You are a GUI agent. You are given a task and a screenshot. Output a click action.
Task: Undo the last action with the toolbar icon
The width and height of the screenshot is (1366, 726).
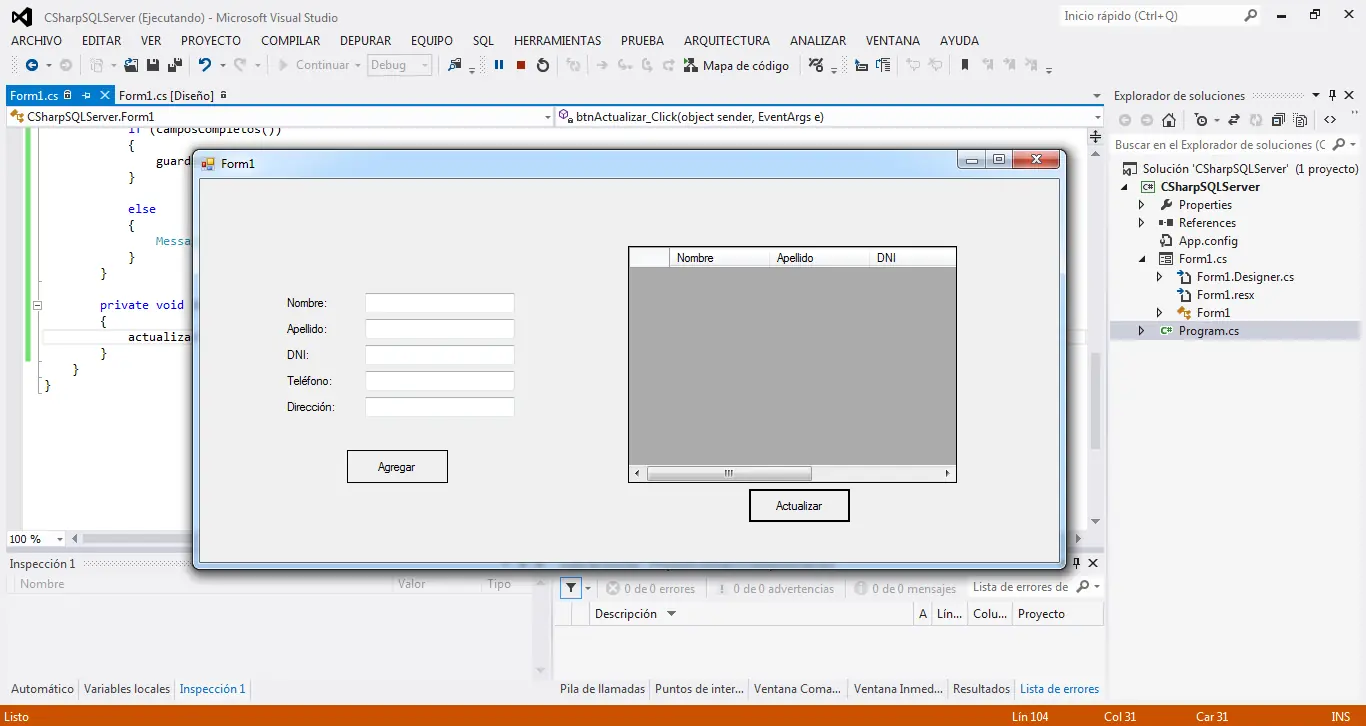(x=204, y=65)
